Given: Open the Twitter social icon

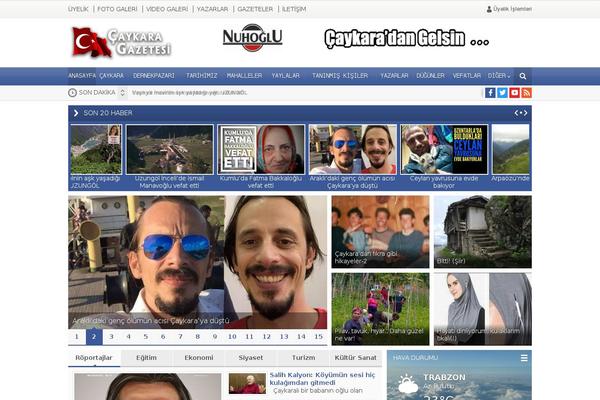Looking at the screenshot, I should click(x=502, y=93).
